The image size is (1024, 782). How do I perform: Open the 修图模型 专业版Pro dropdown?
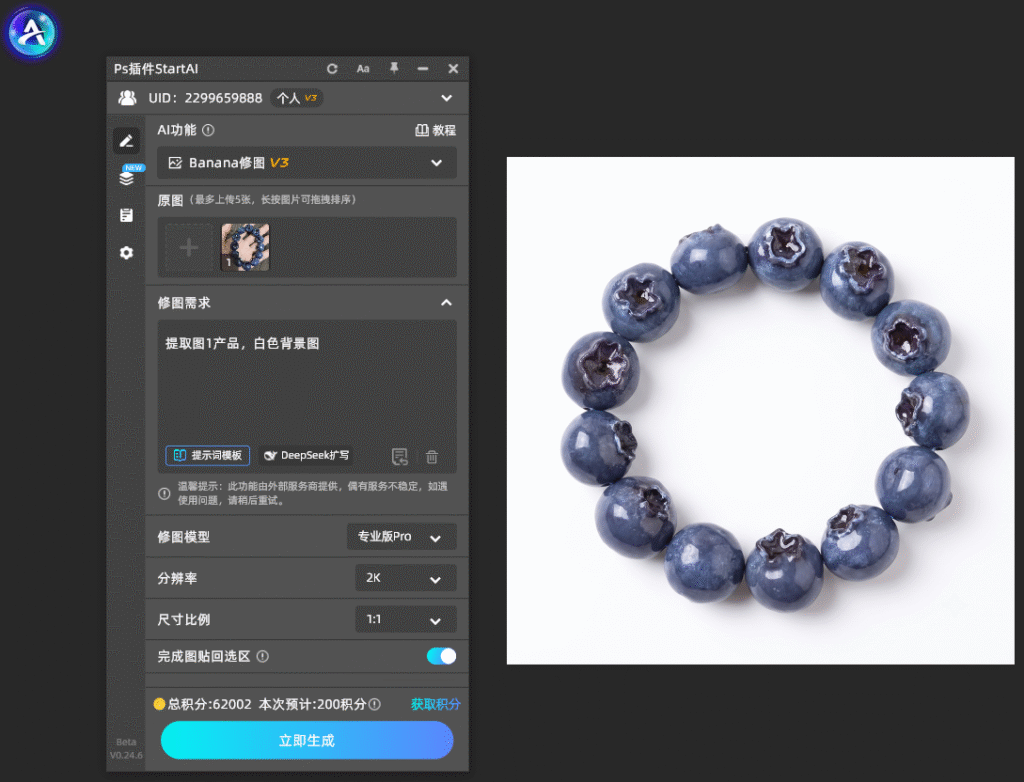[x=401, y=537]
